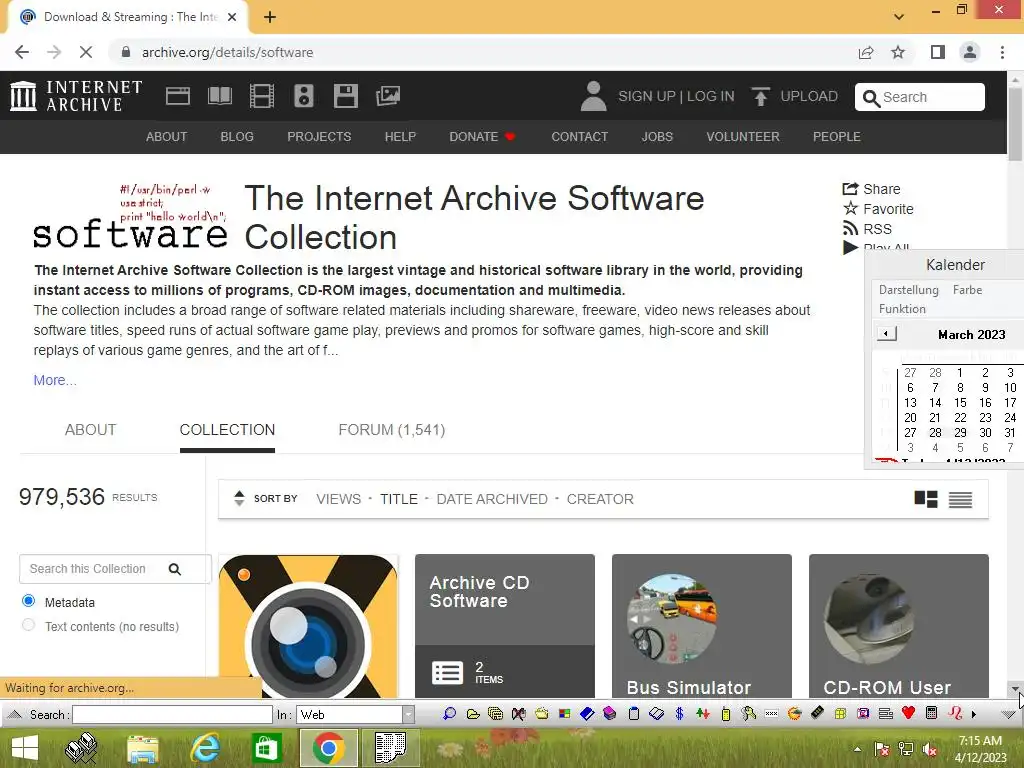Open toolbar options down triangle

[x=1008, y=715]
